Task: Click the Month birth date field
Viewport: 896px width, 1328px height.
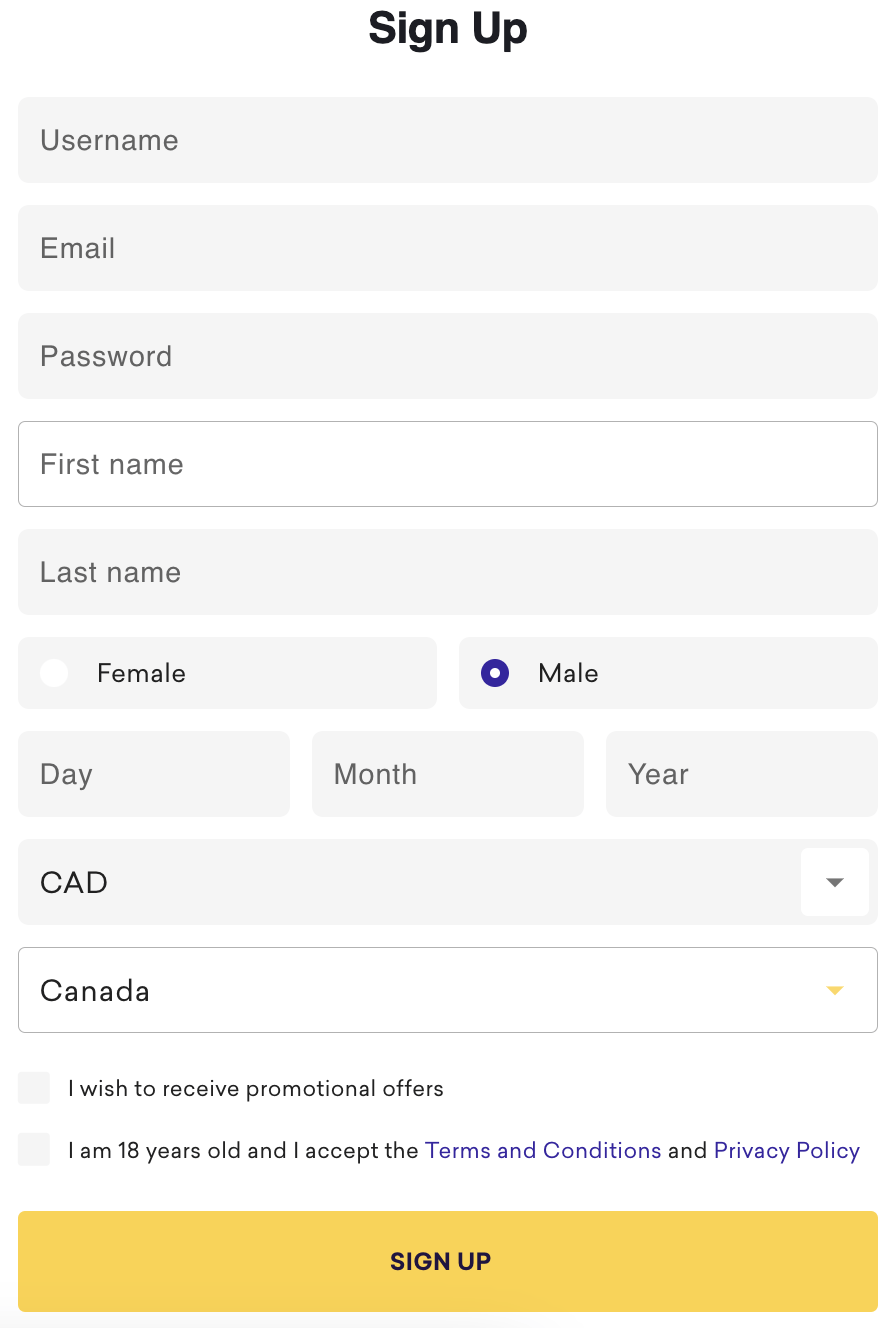Action: click(x=447, y=774)
